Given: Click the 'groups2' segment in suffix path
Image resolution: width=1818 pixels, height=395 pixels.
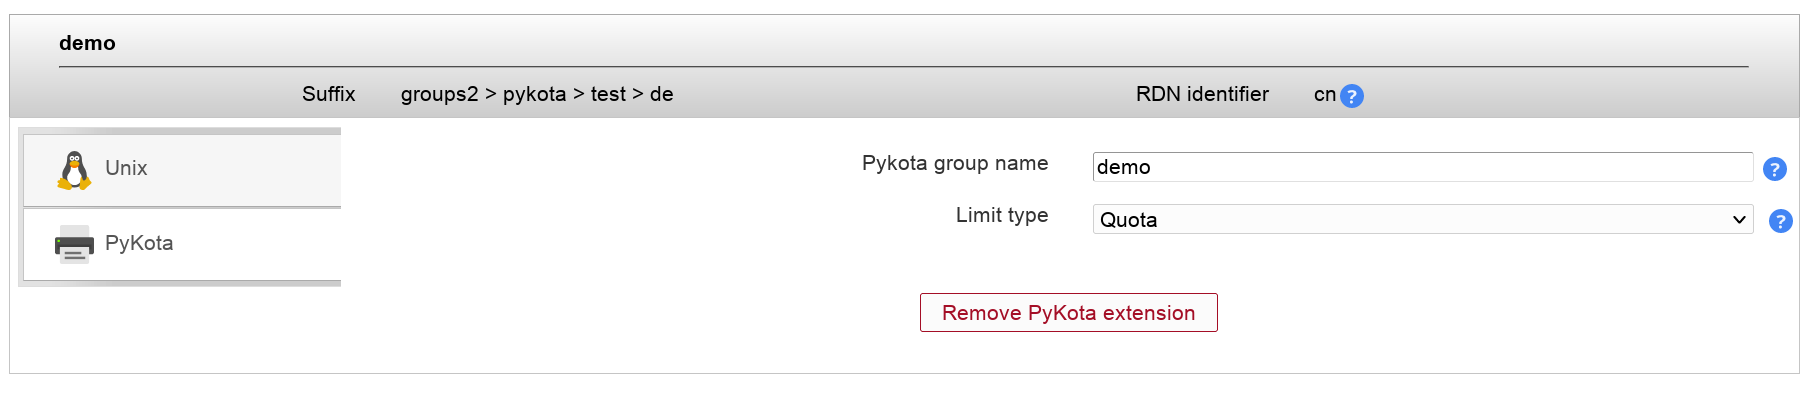Looking at the screenshot, I should 439,94.
